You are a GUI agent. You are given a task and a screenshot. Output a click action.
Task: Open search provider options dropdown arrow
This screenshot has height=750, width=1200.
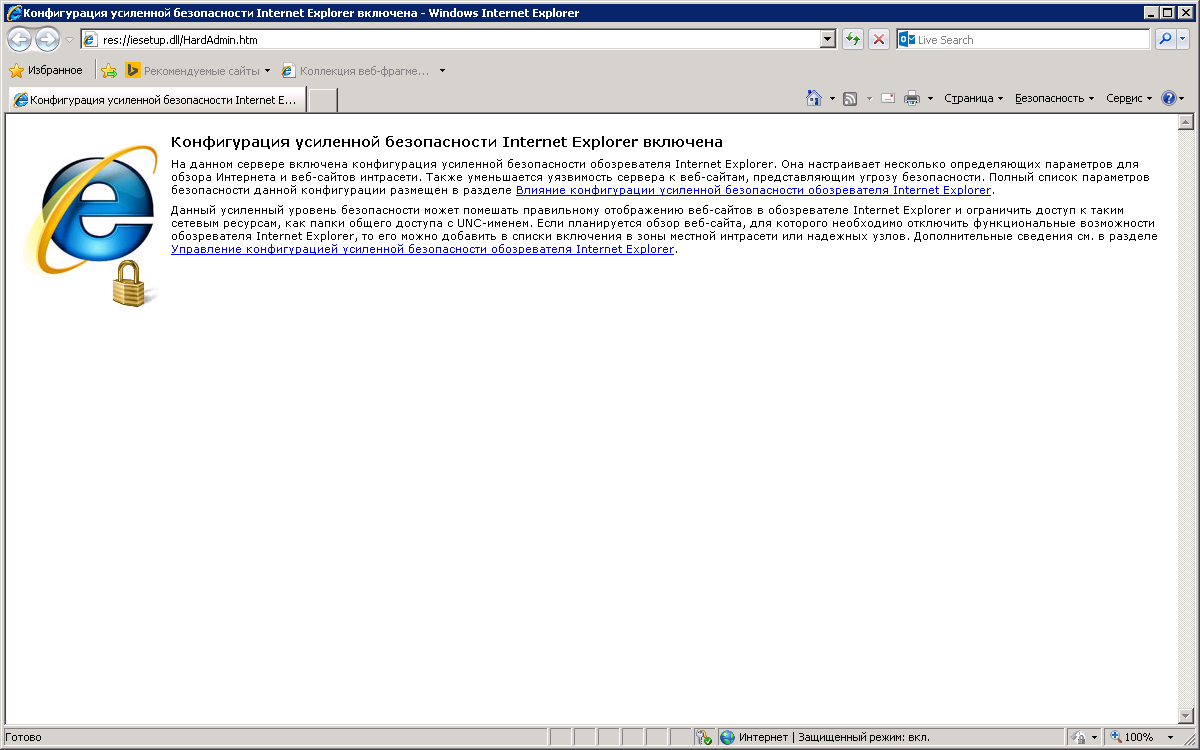1183,40
